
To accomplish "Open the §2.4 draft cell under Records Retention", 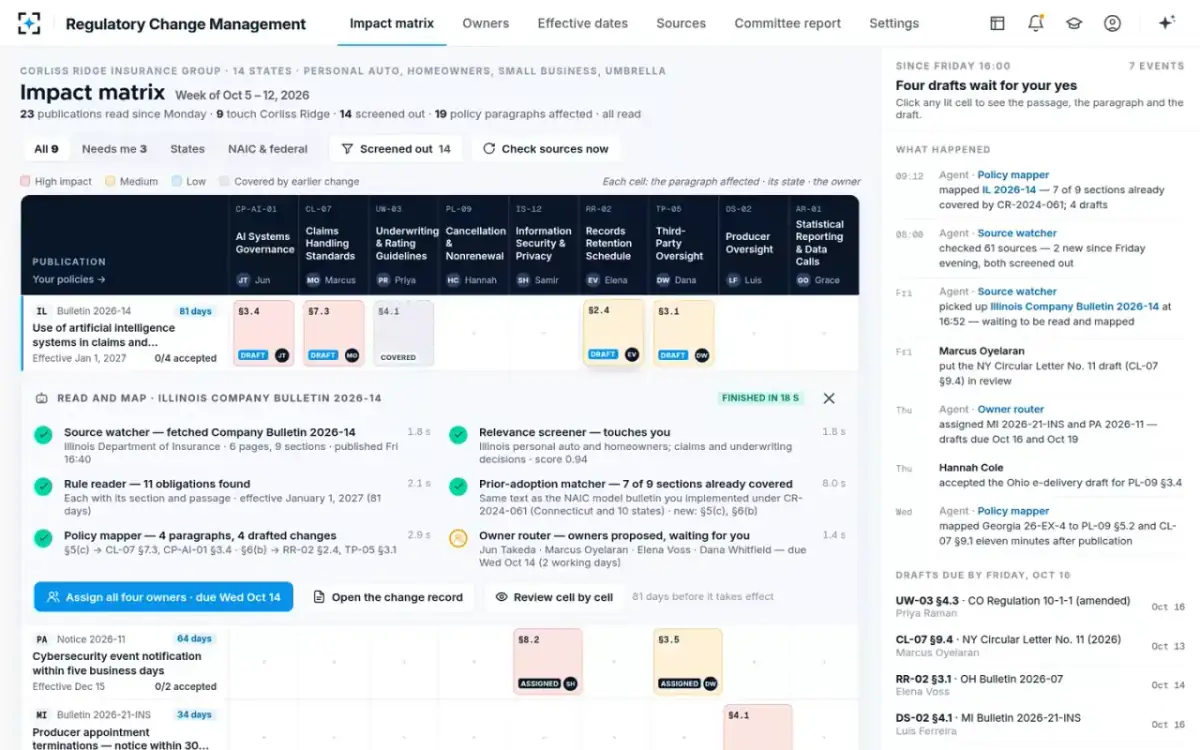I will [x=614, y=333].
